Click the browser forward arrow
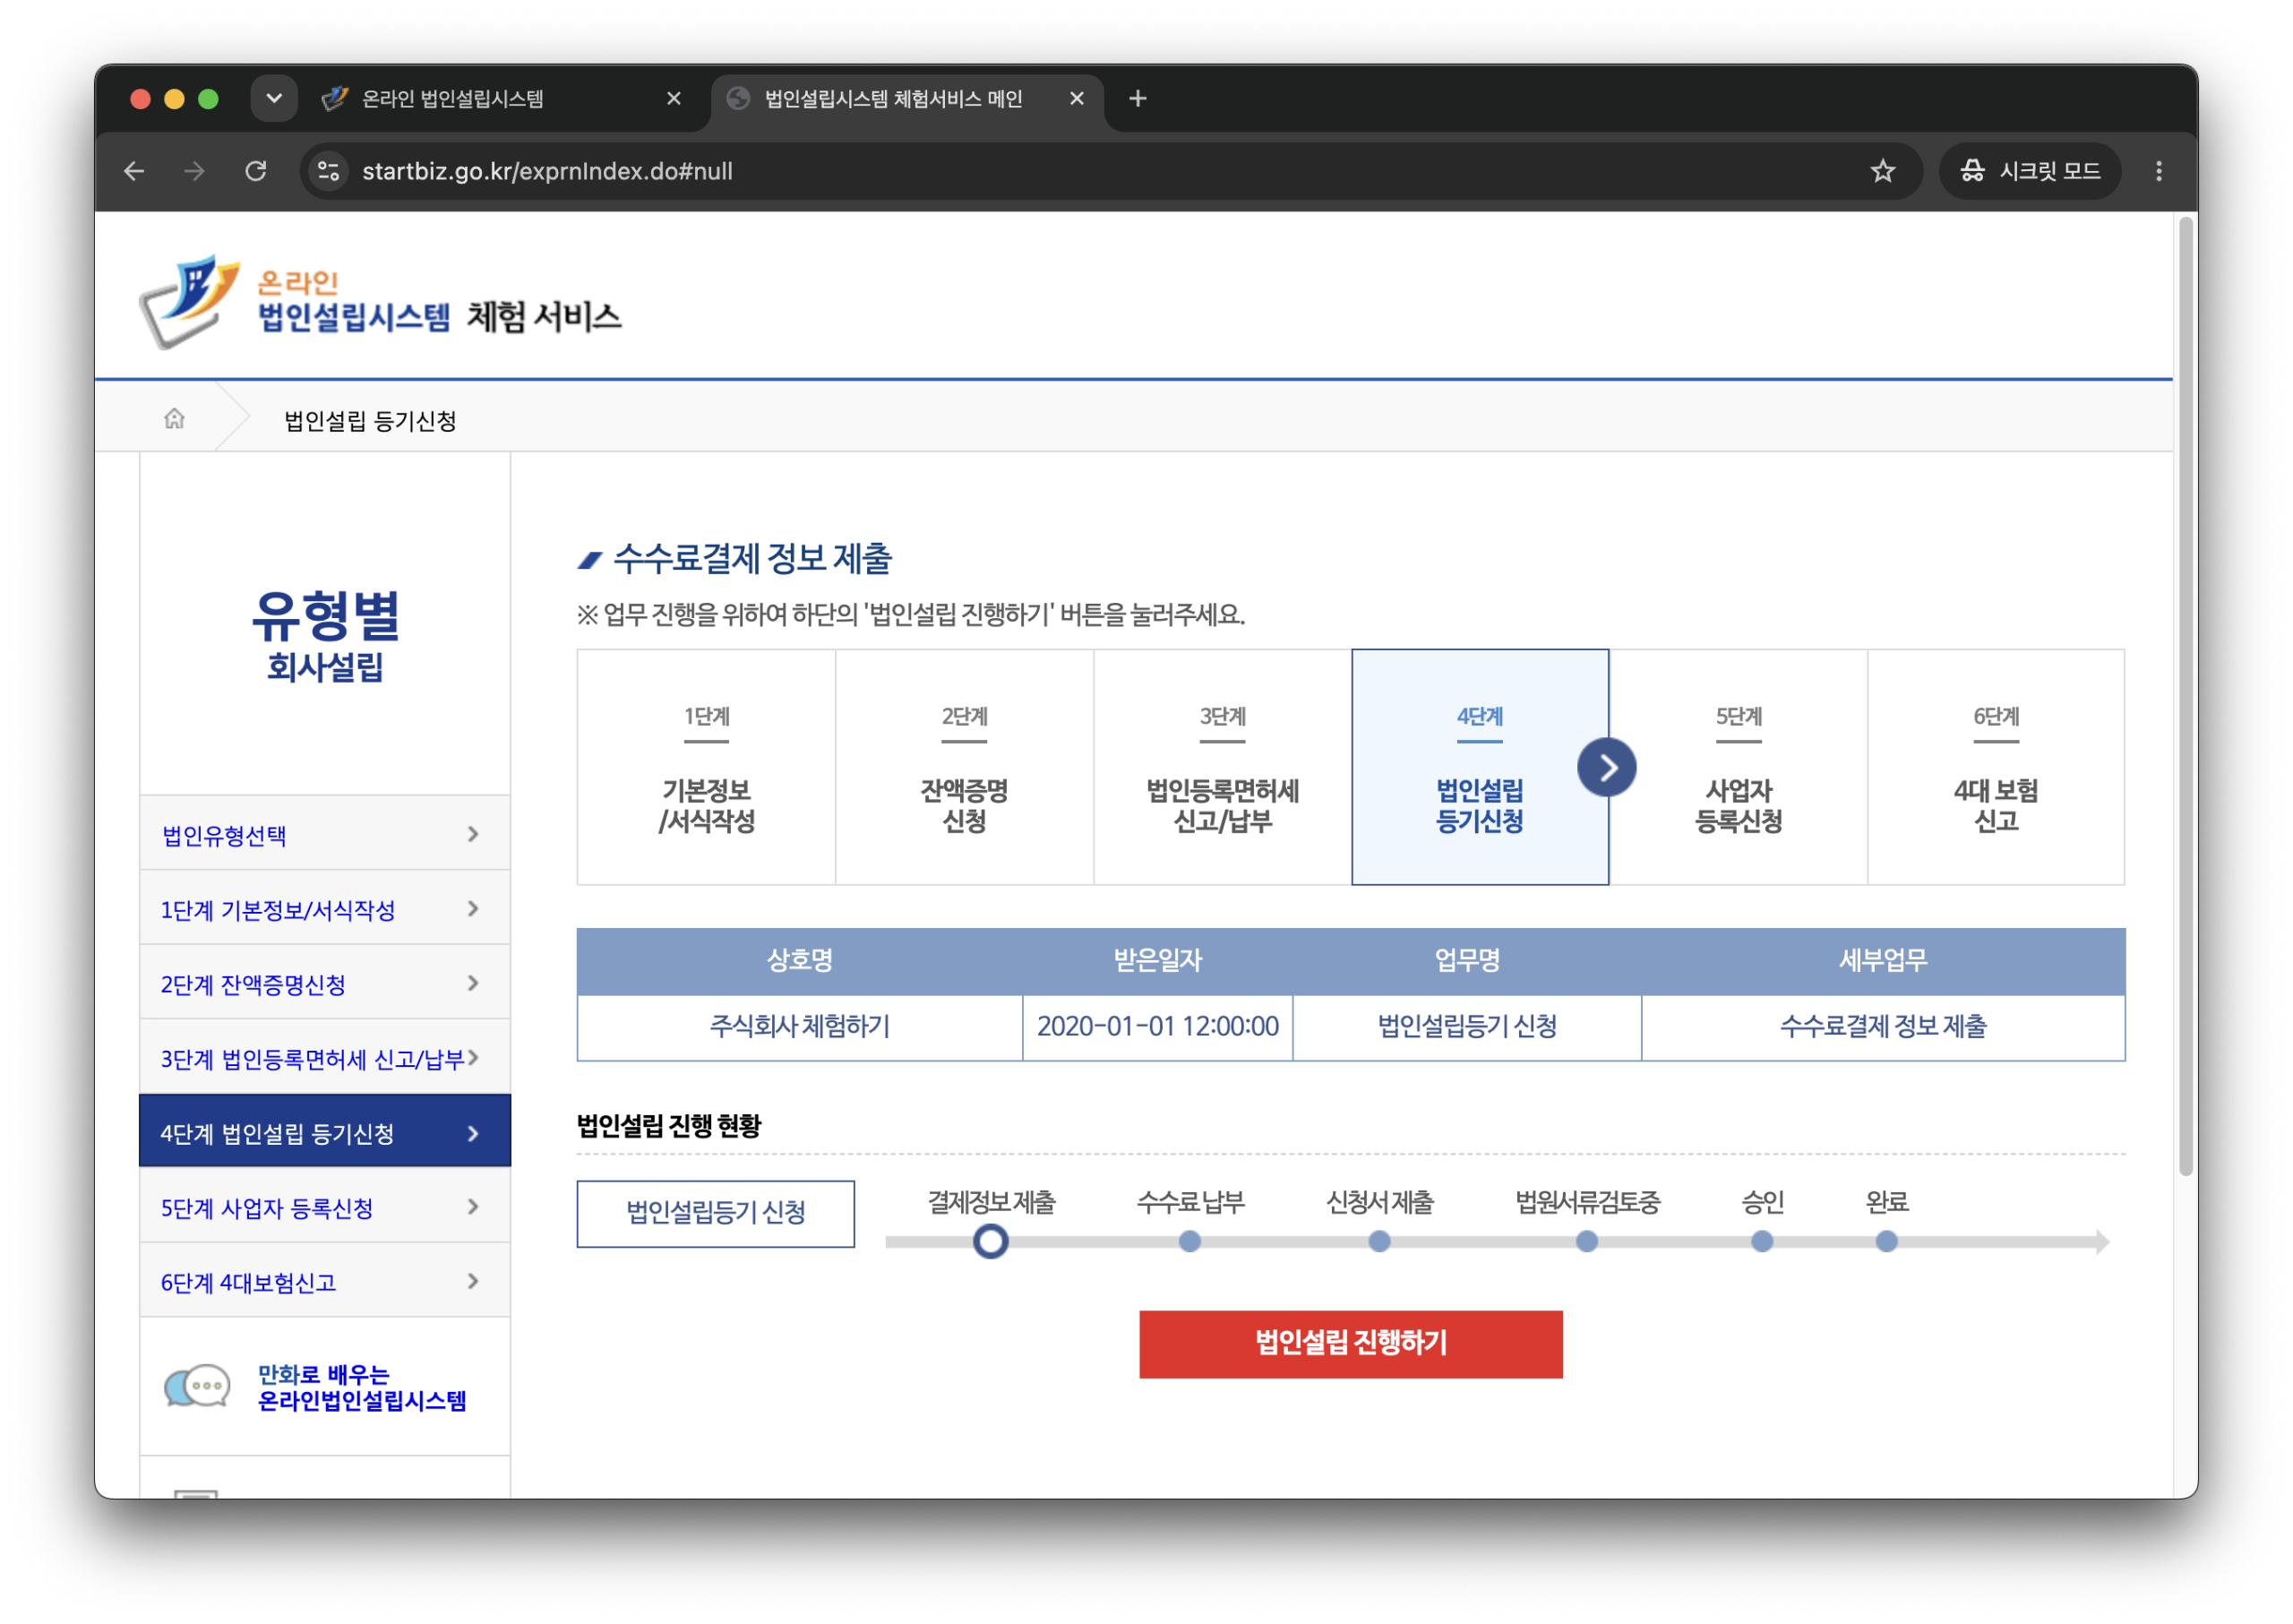Viewport: 2293px width, 1624px height. pyautogui.click(x=195, y=171)
